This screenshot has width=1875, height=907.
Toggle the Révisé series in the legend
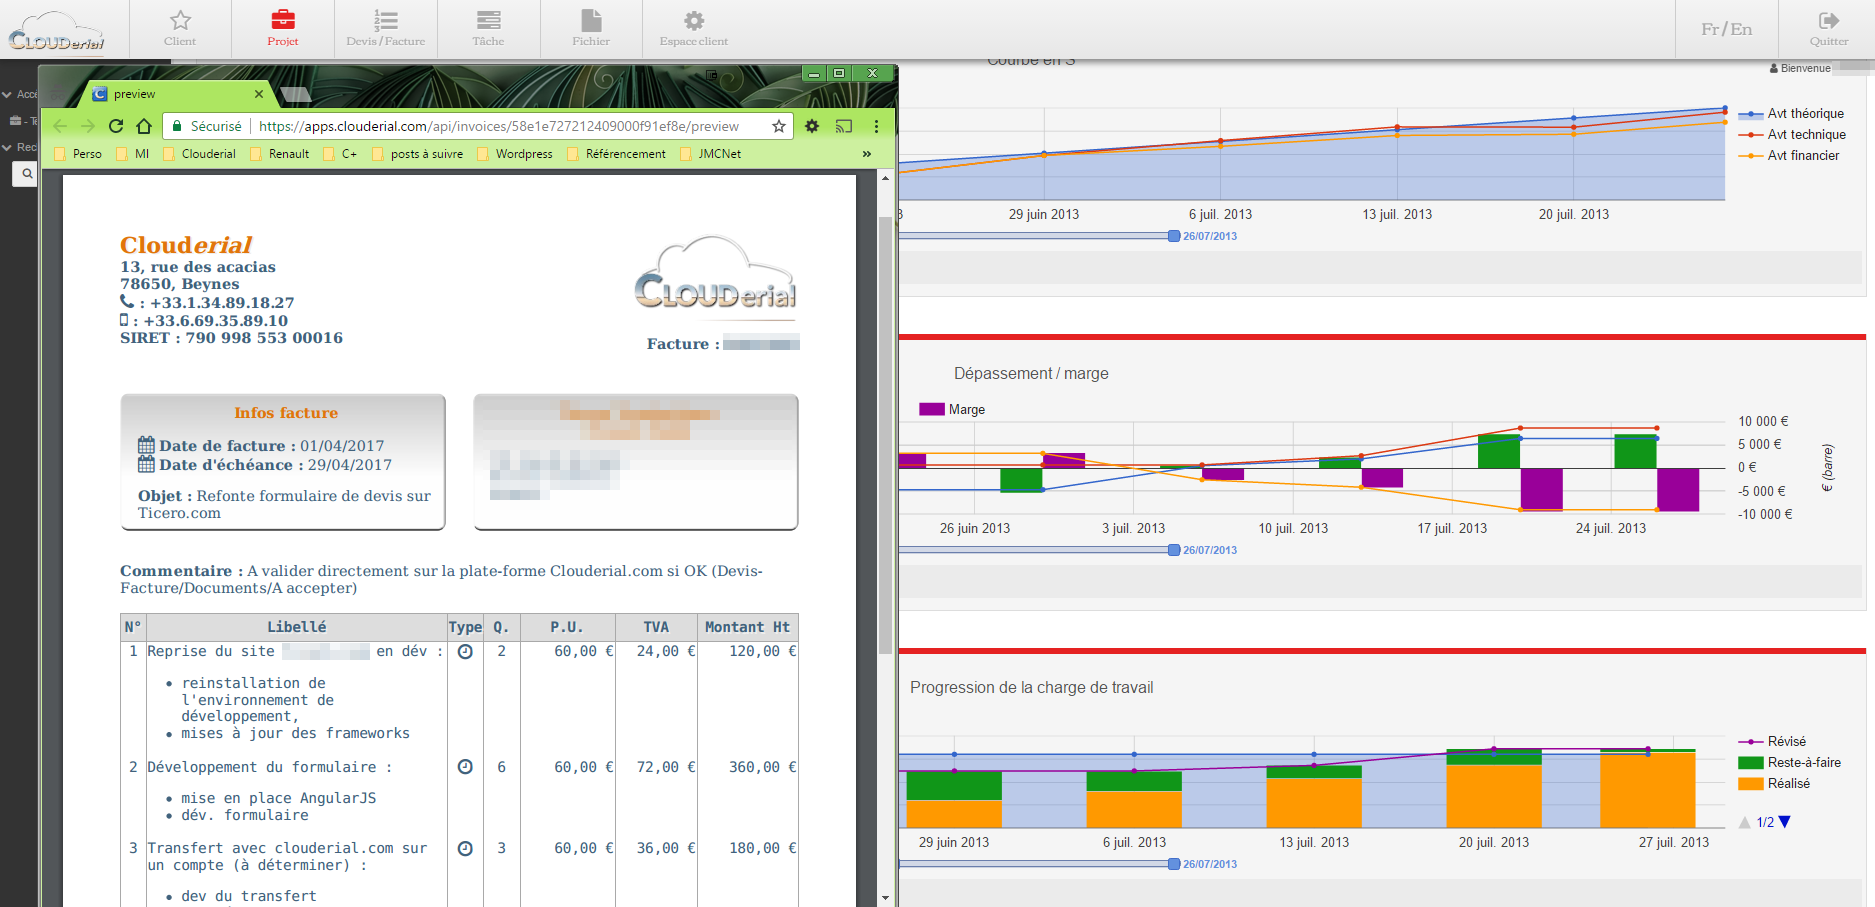click(1772, 742)
